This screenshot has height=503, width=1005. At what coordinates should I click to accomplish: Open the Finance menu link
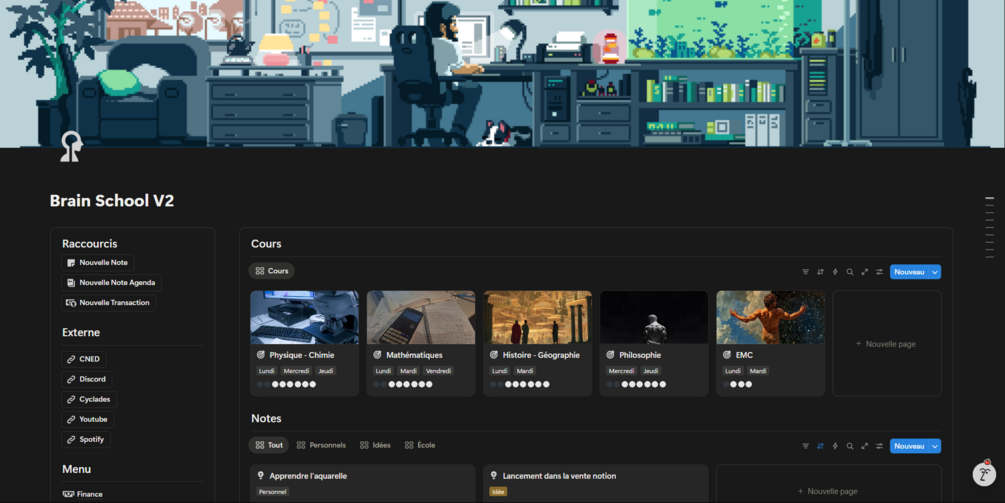(x=83, y=494)
